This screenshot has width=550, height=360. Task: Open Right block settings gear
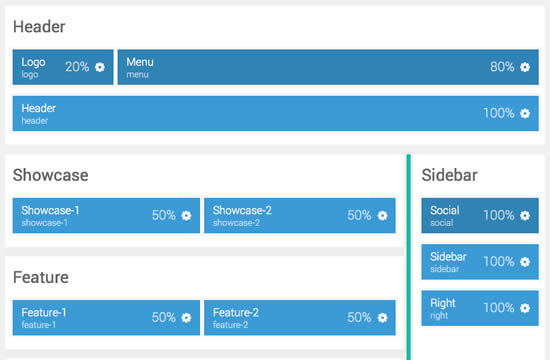tap(525, 308)
